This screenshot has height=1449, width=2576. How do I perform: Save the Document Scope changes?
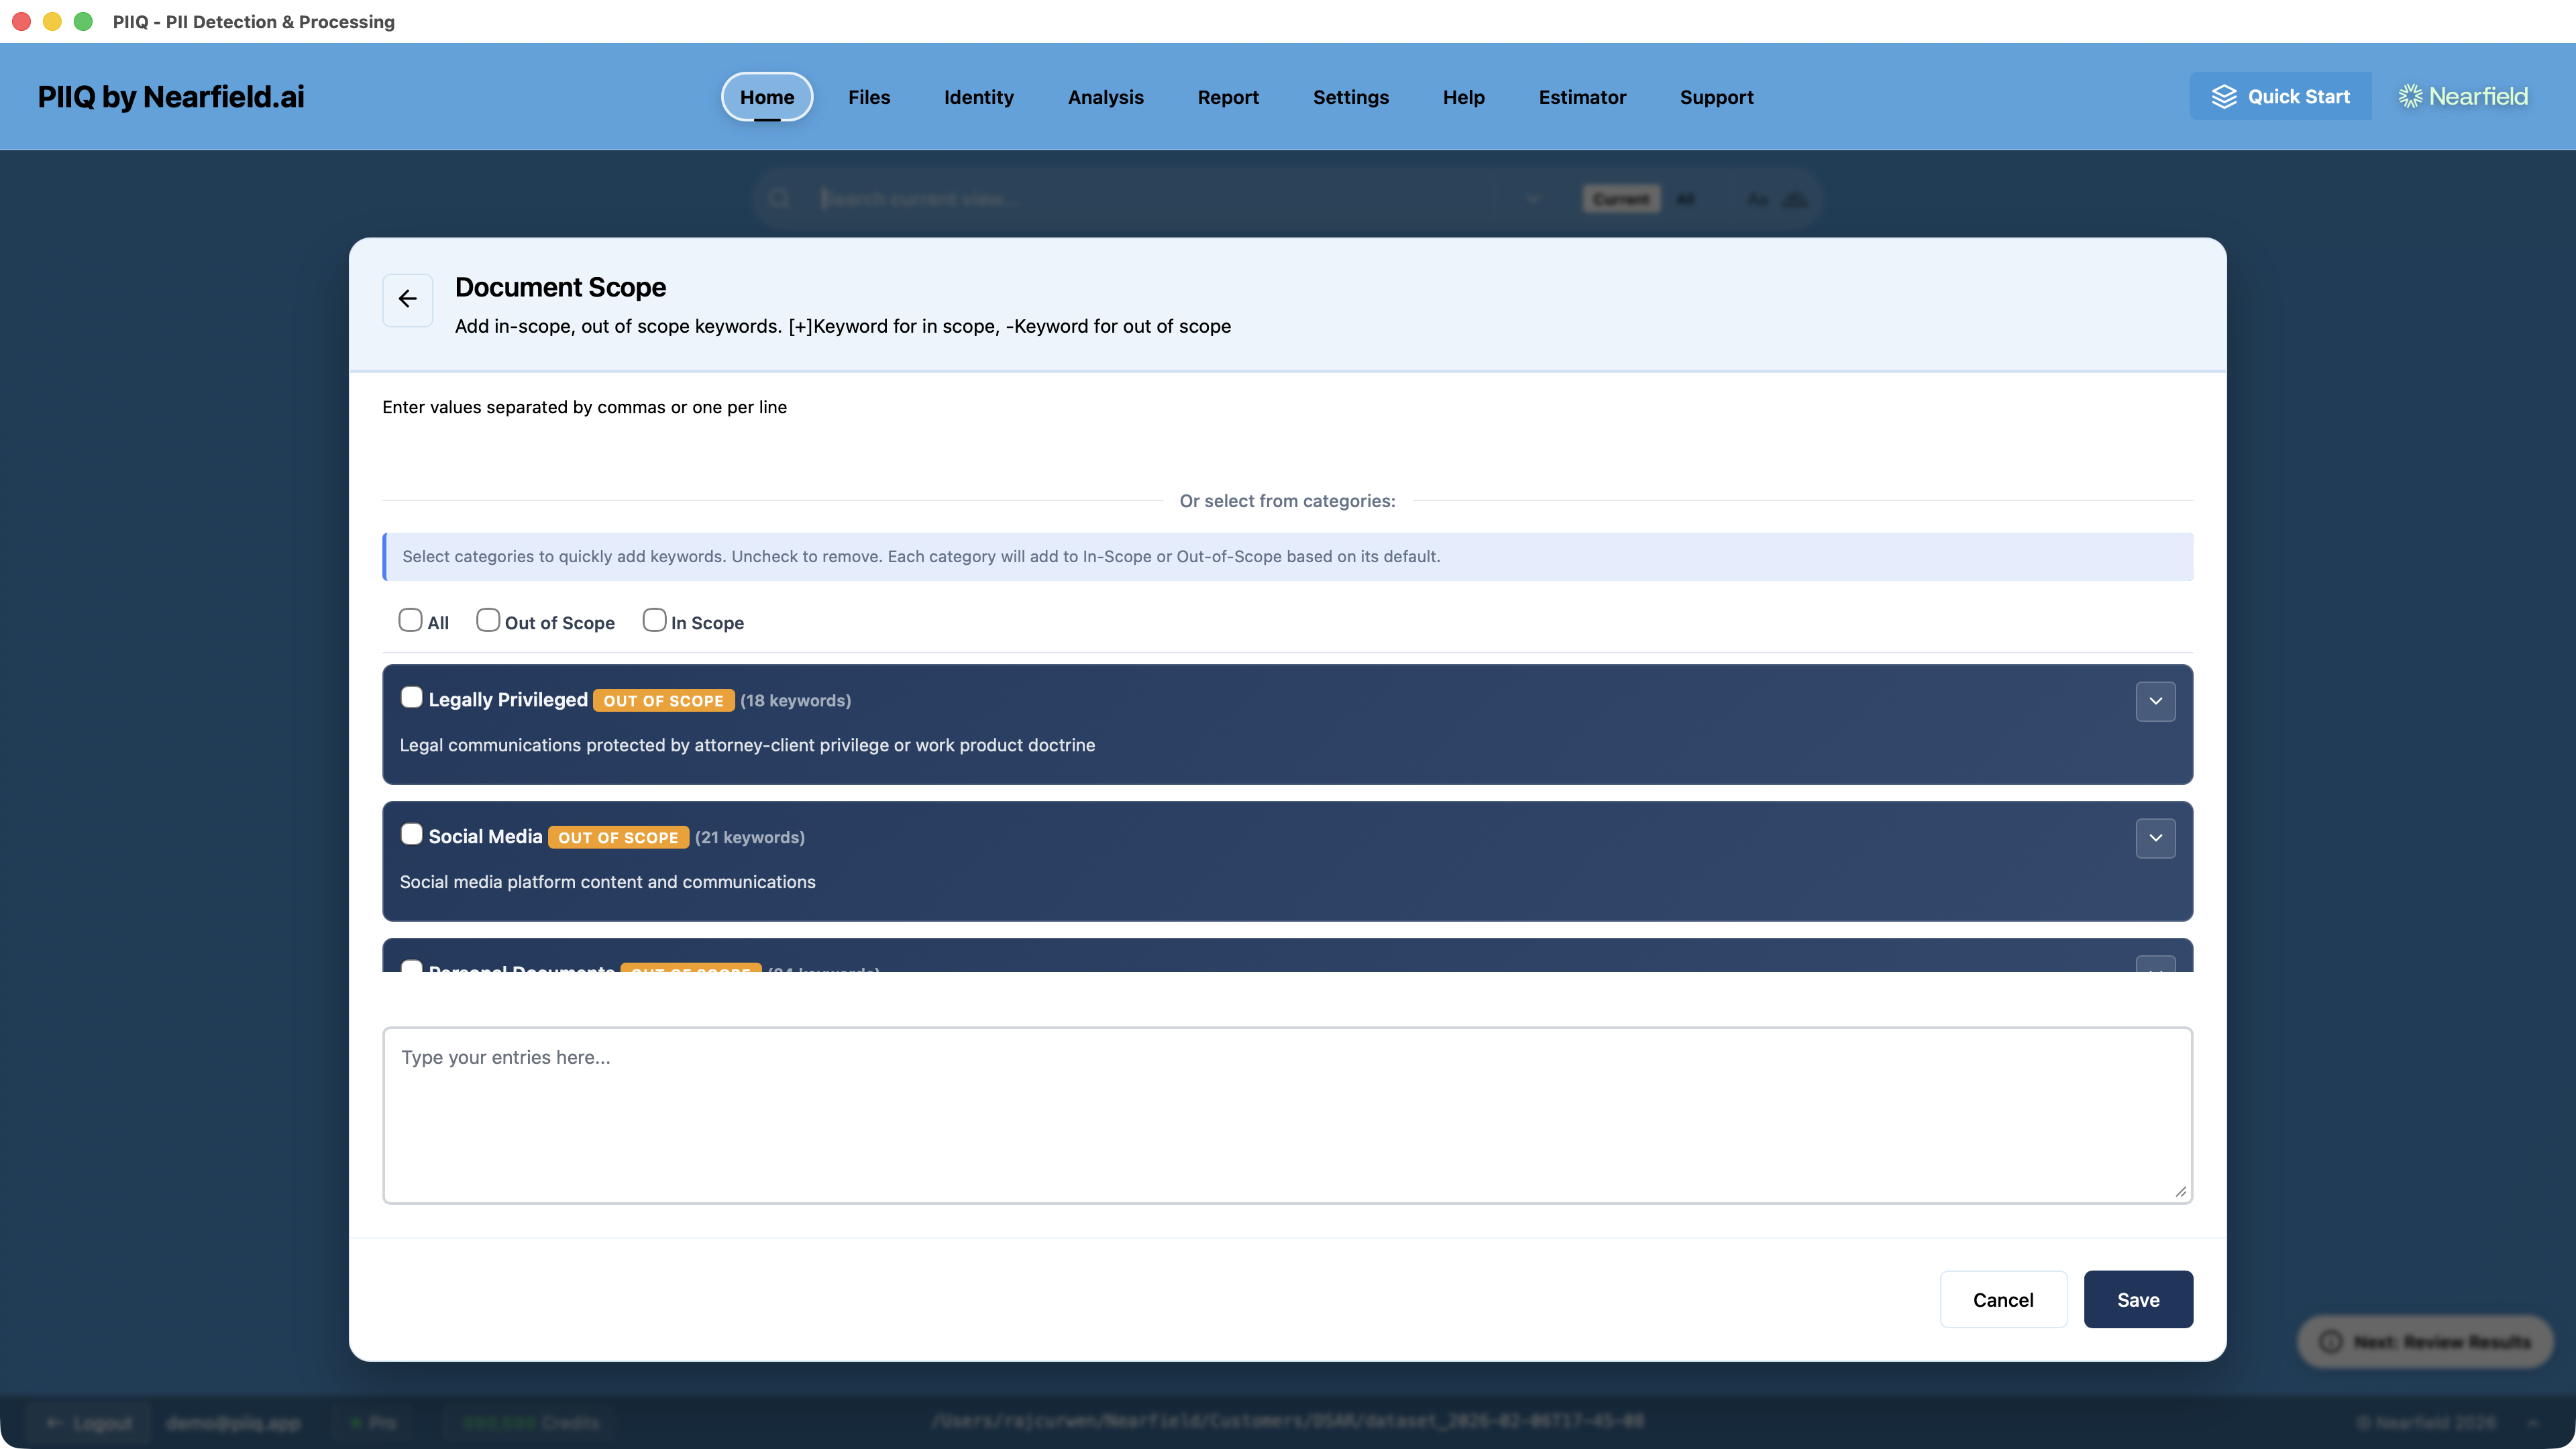[2137, 1299]
